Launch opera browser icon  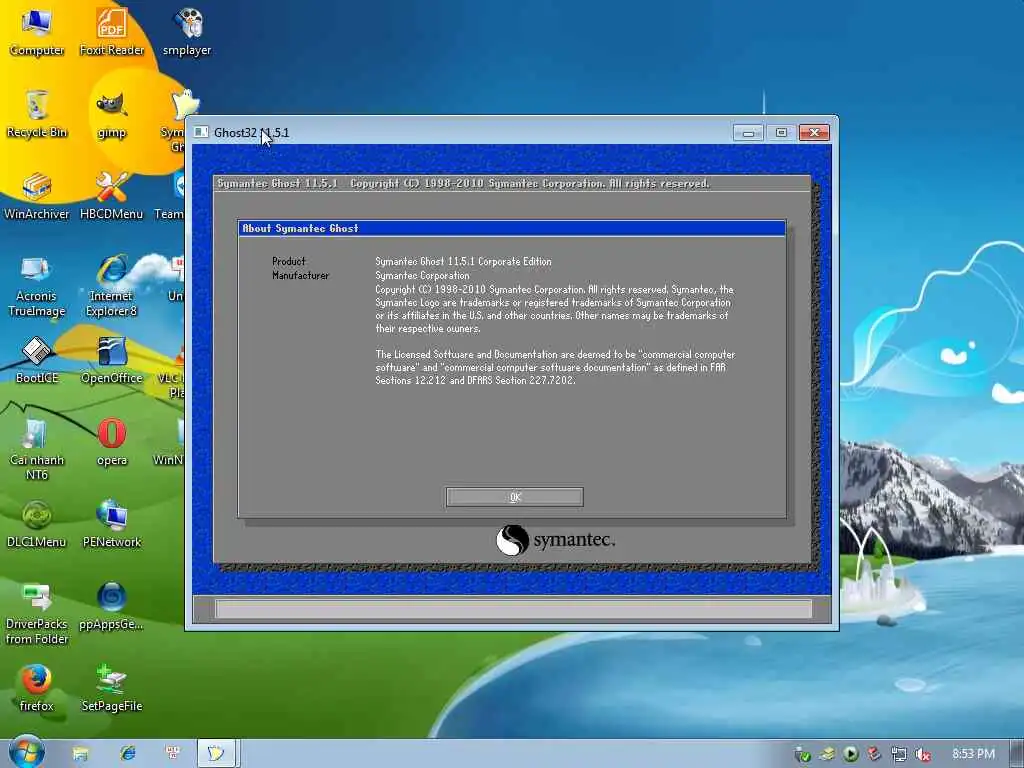112,443
